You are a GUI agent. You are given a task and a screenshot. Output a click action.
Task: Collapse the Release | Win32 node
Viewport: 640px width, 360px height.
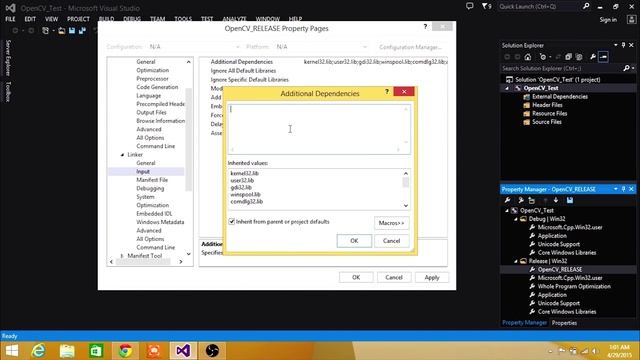(x=516, y=261)
